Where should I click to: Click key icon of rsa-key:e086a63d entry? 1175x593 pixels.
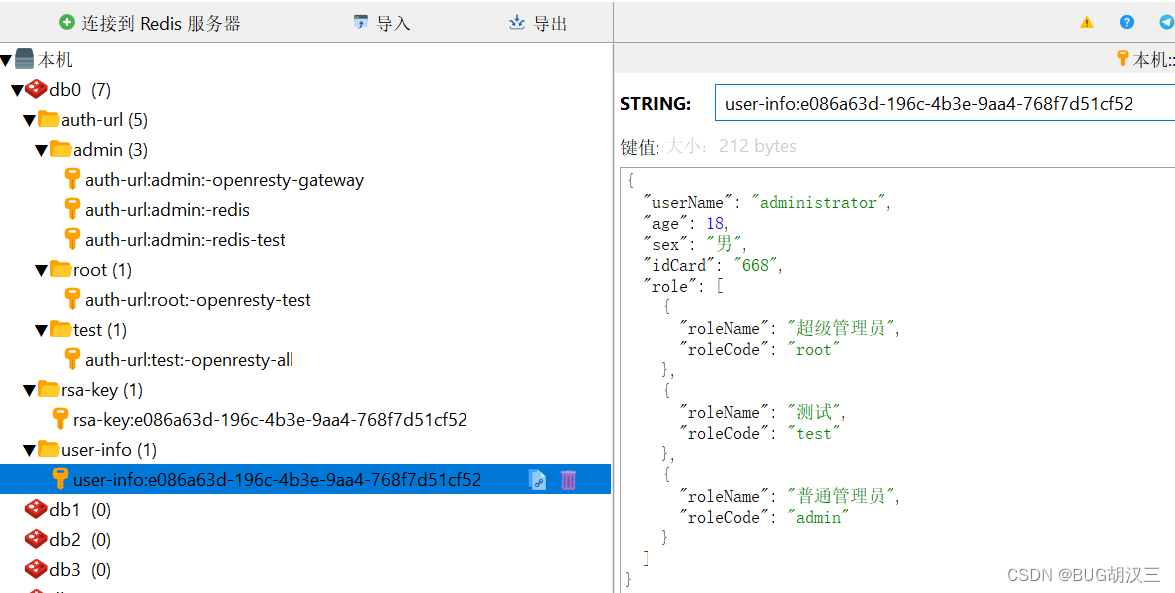[60, 418]
